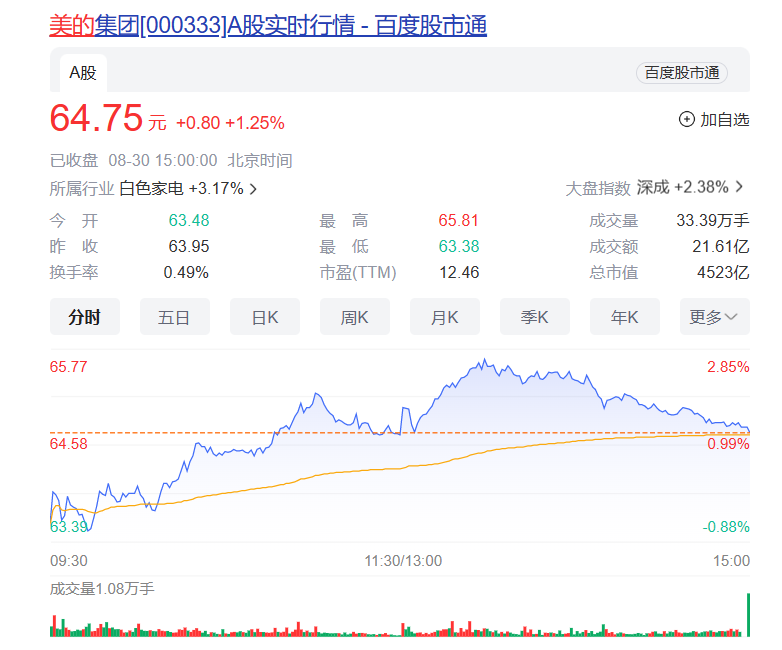Click the 11:30/13:00 time axis label
The width and height of the screenshot is (782, 650).
coord(403,561)
